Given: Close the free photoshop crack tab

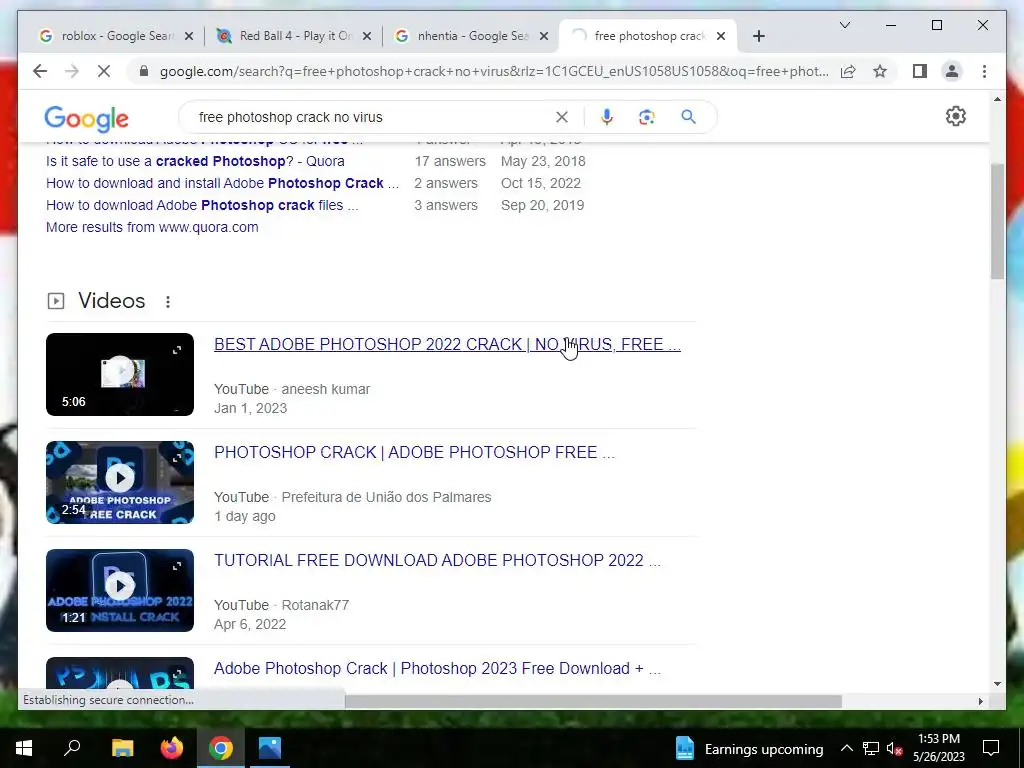Looking at the screenshot, I should (721, 36).
